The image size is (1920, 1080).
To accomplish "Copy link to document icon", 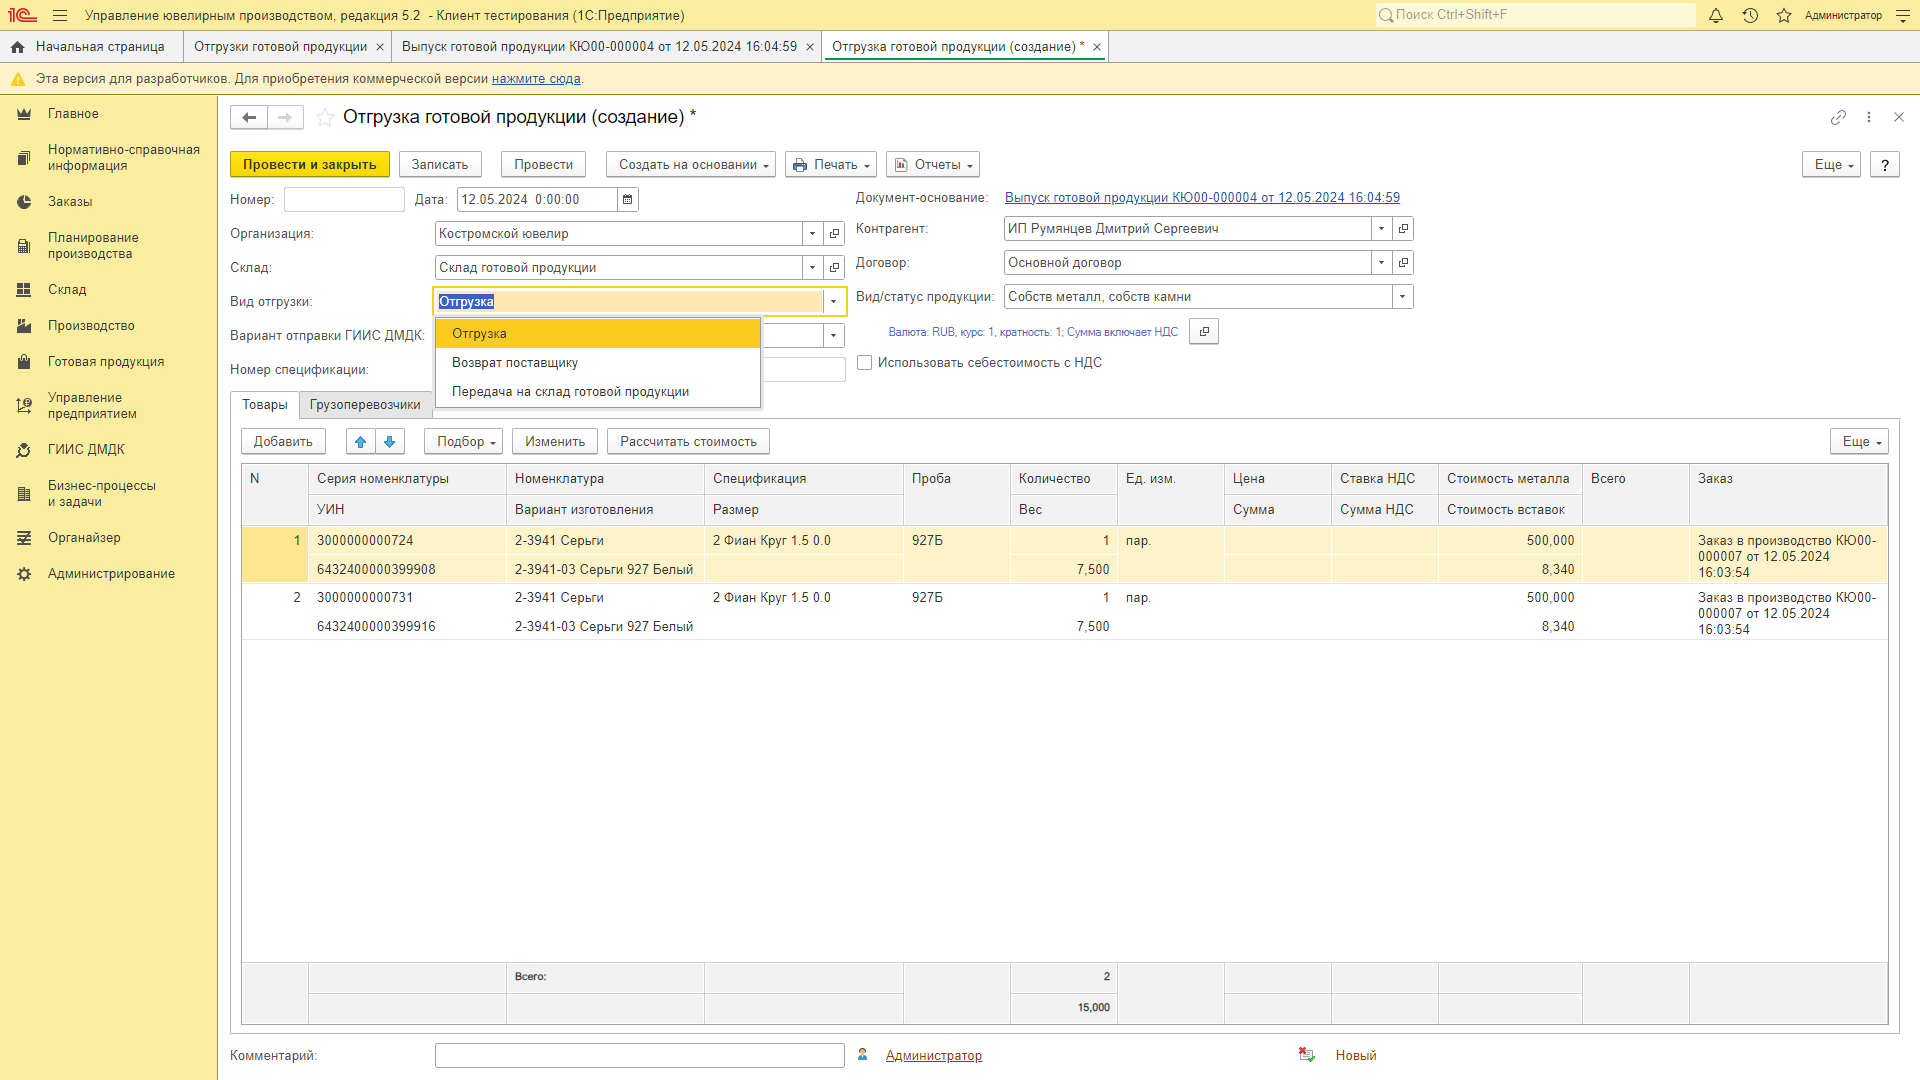I will pos(1838,117).
